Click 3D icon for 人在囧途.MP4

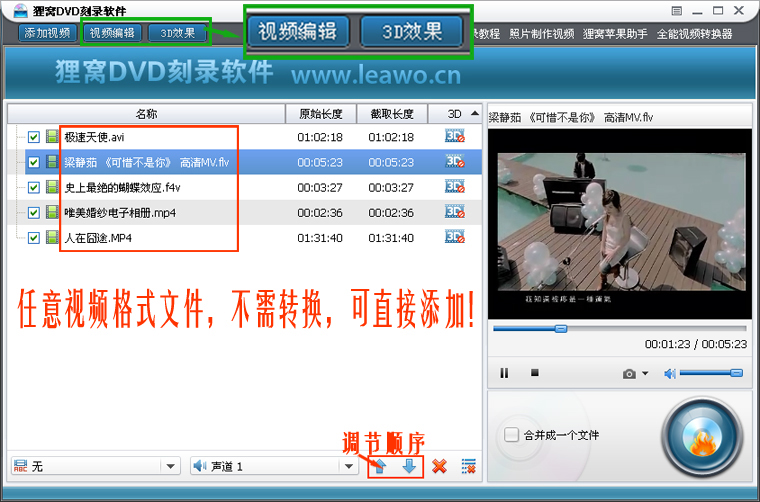point(455,237)
